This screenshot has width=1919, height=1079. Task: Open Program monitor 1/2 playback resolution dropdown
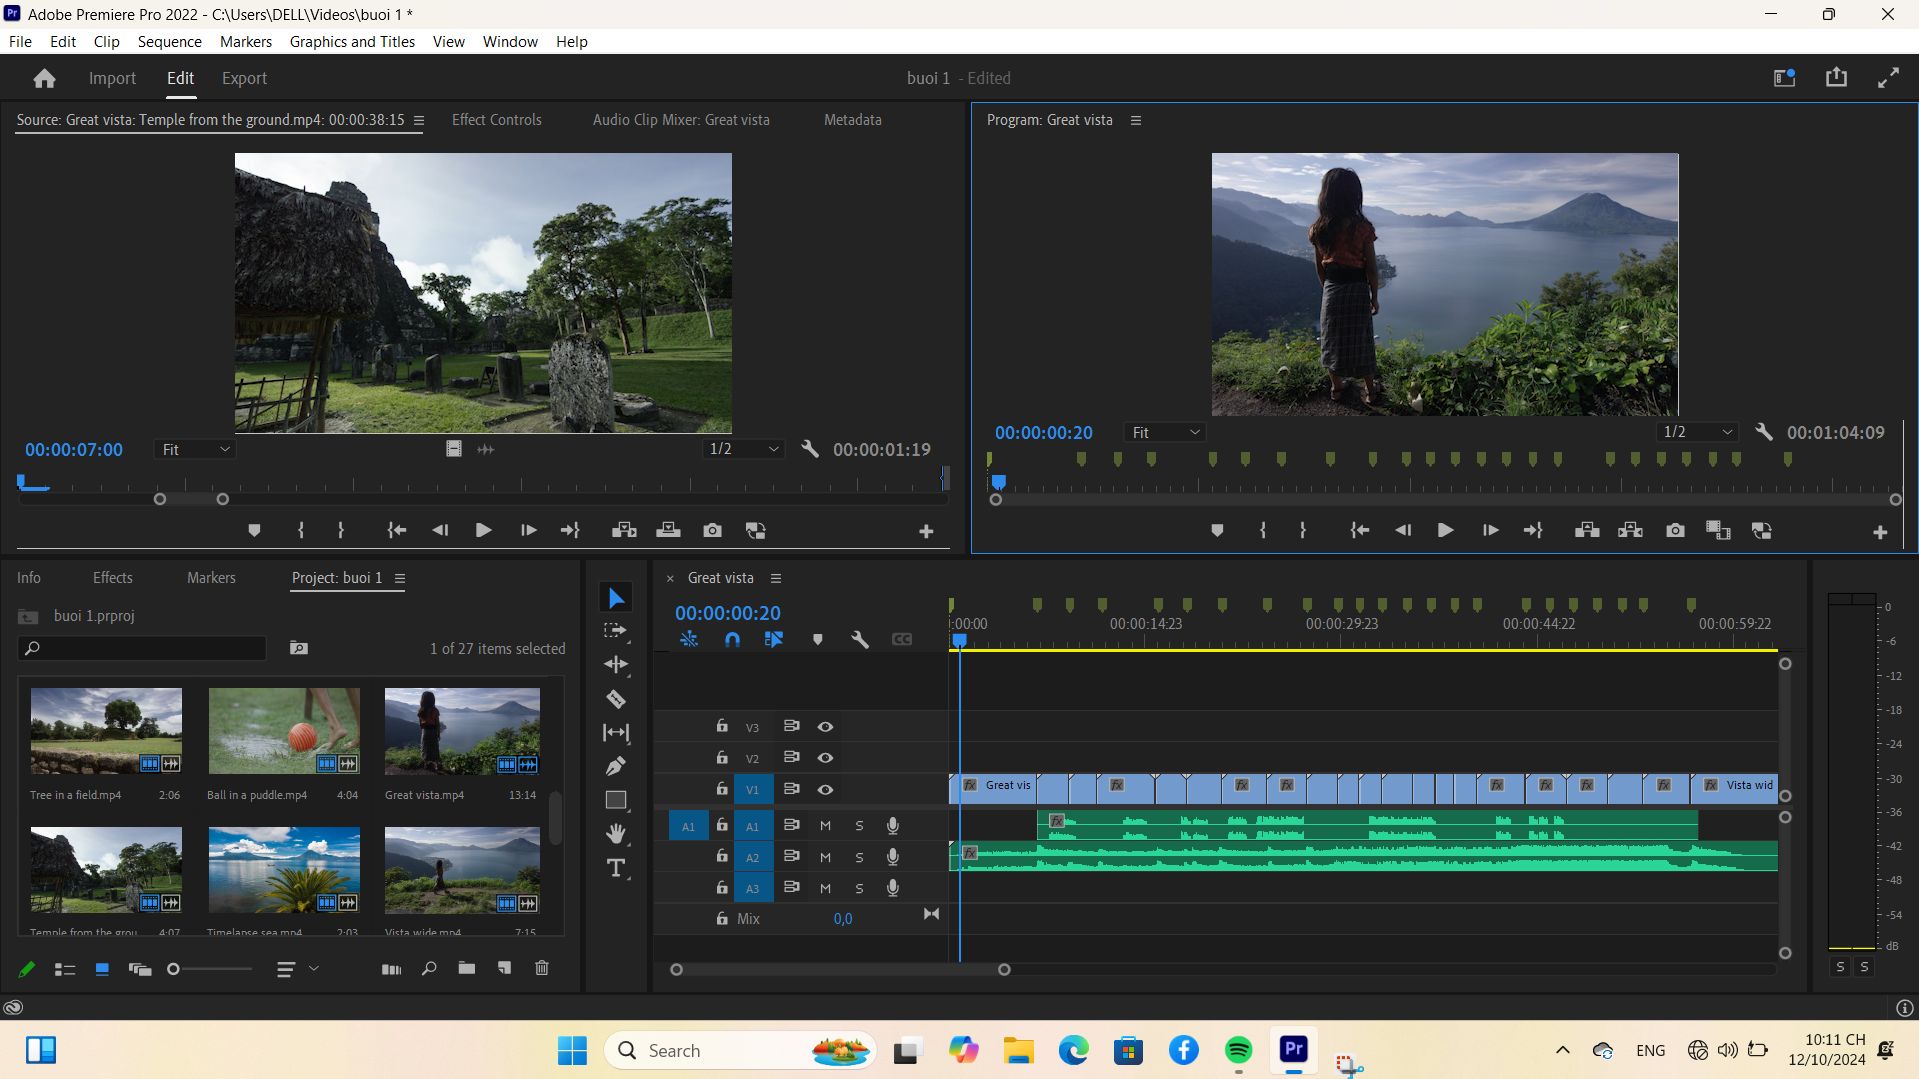[x=1697, y=432]
